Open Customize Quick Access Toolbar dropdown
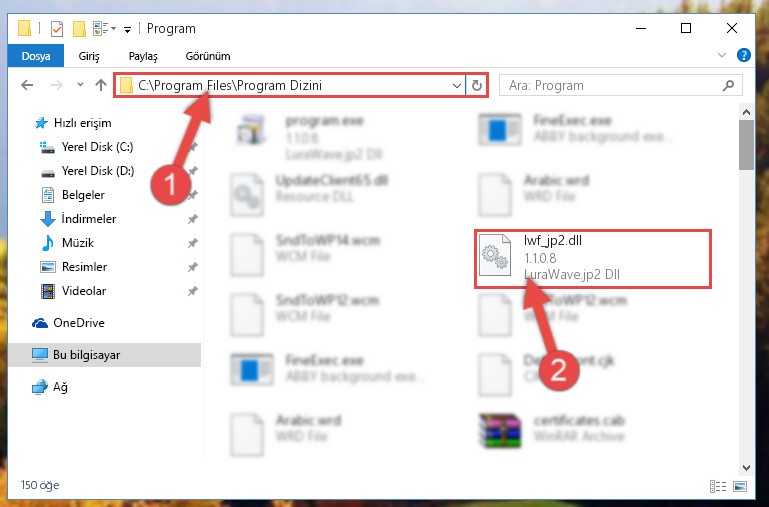The width and height of the screenshot is (769, 507). click(127, 29)
